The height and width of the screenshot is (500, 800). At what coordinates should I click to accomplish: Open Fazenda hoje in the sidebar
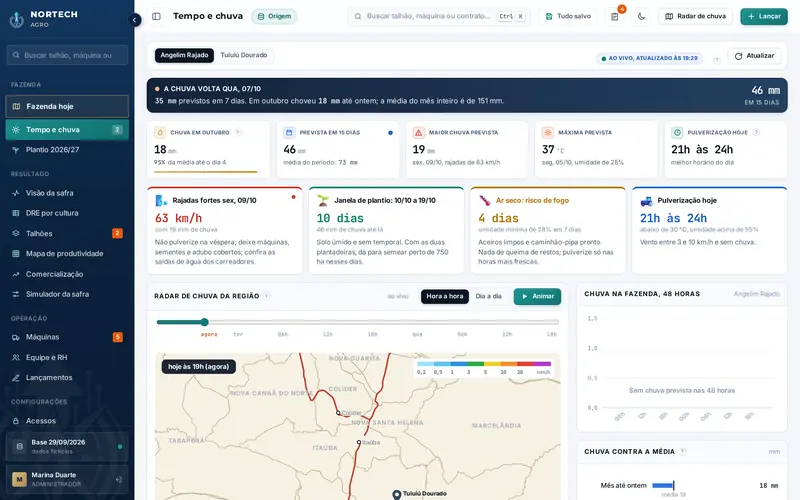pos(67,106)
